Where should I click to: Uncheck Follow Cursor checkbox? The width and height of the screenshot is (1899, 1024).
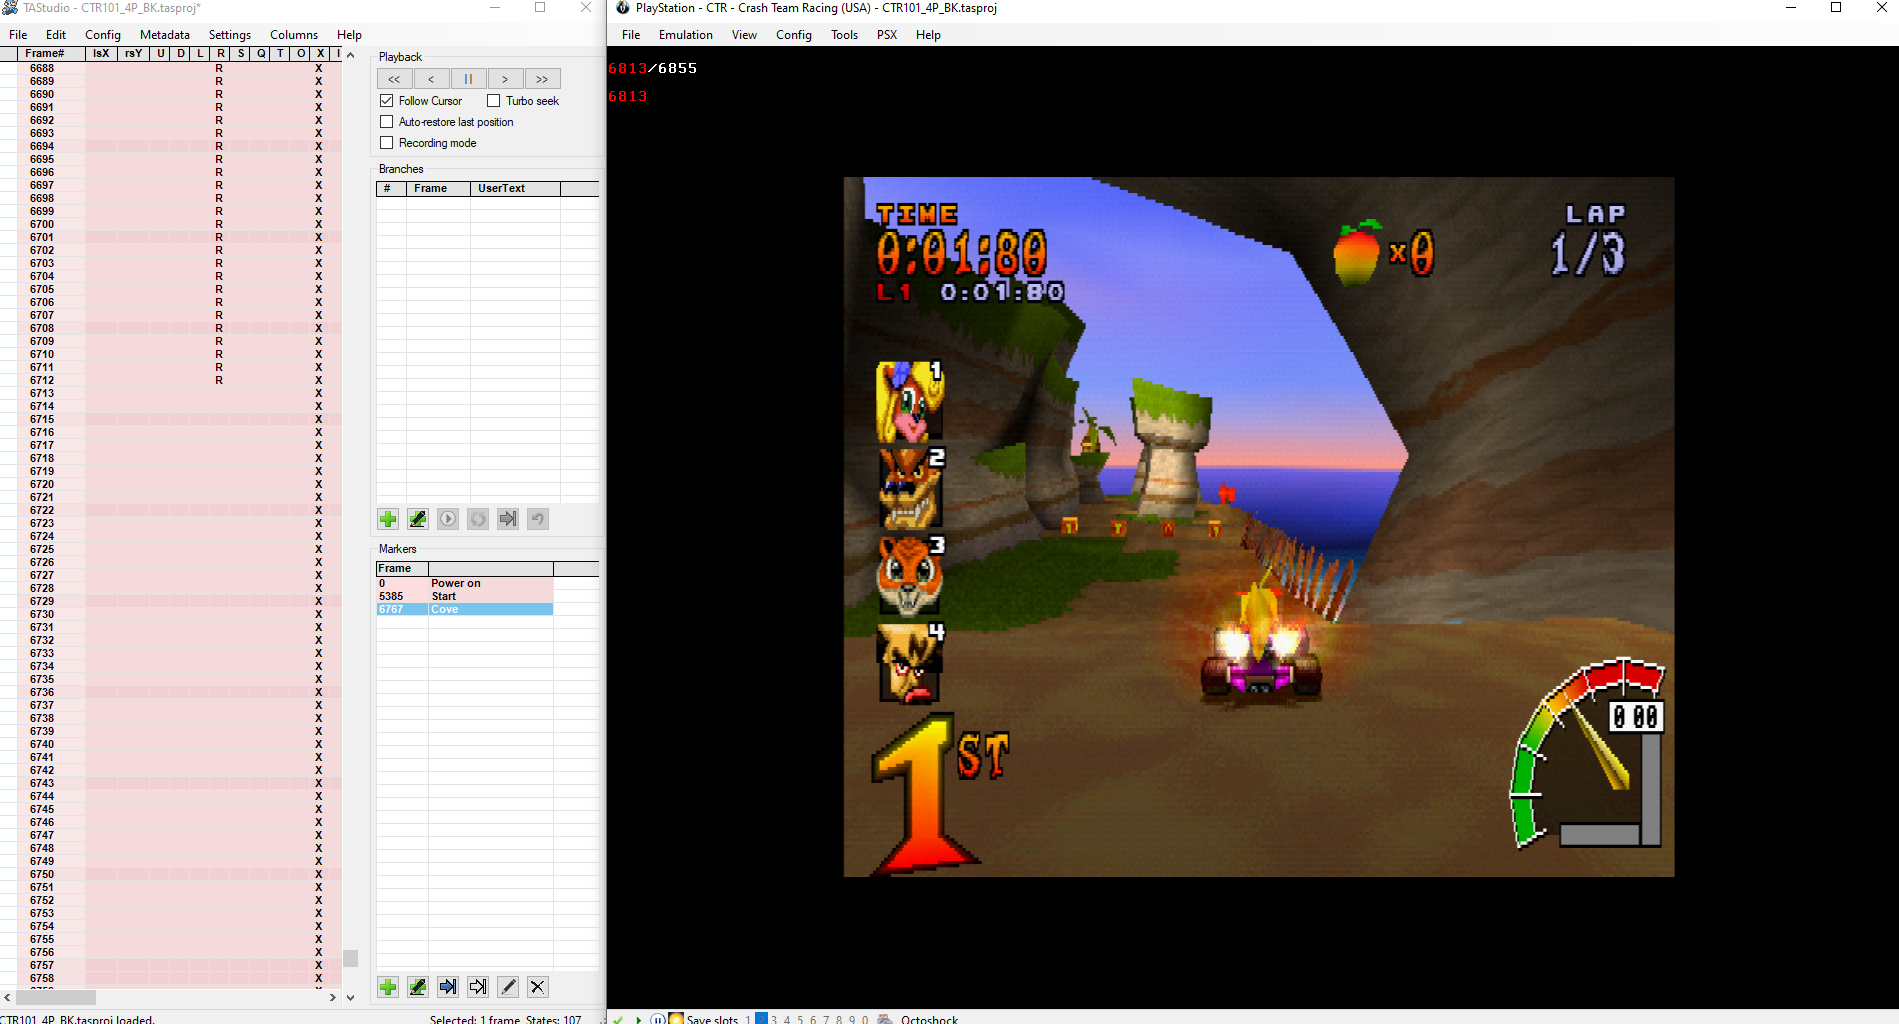387,101
